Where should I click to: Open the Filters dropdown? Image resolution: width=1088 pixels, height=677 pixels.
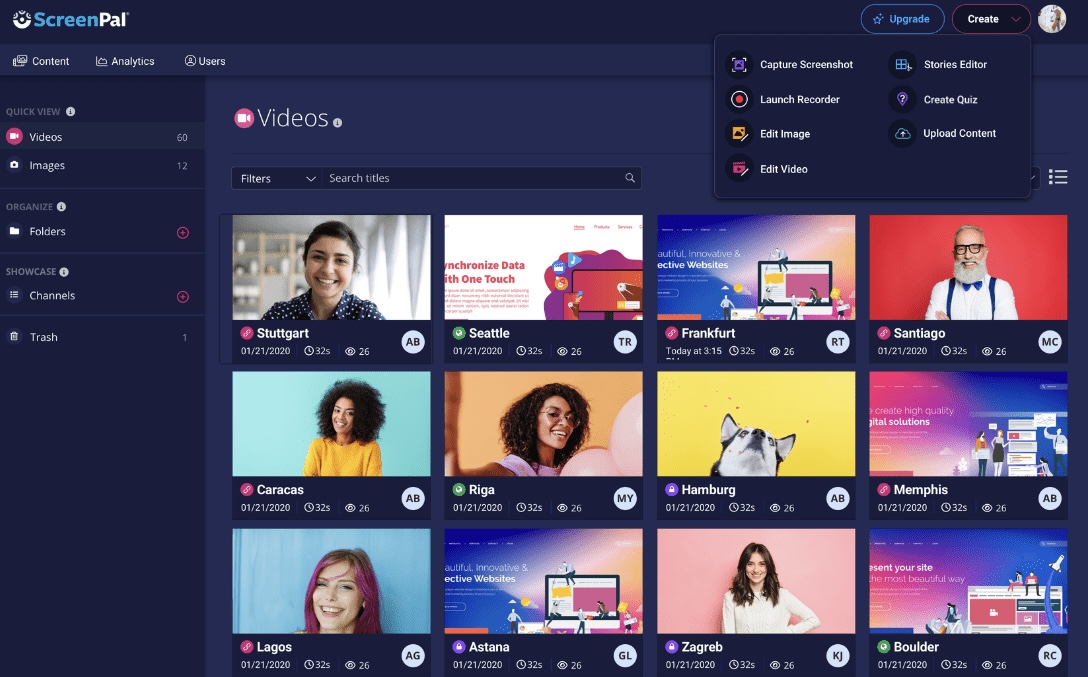click(276, 178)
